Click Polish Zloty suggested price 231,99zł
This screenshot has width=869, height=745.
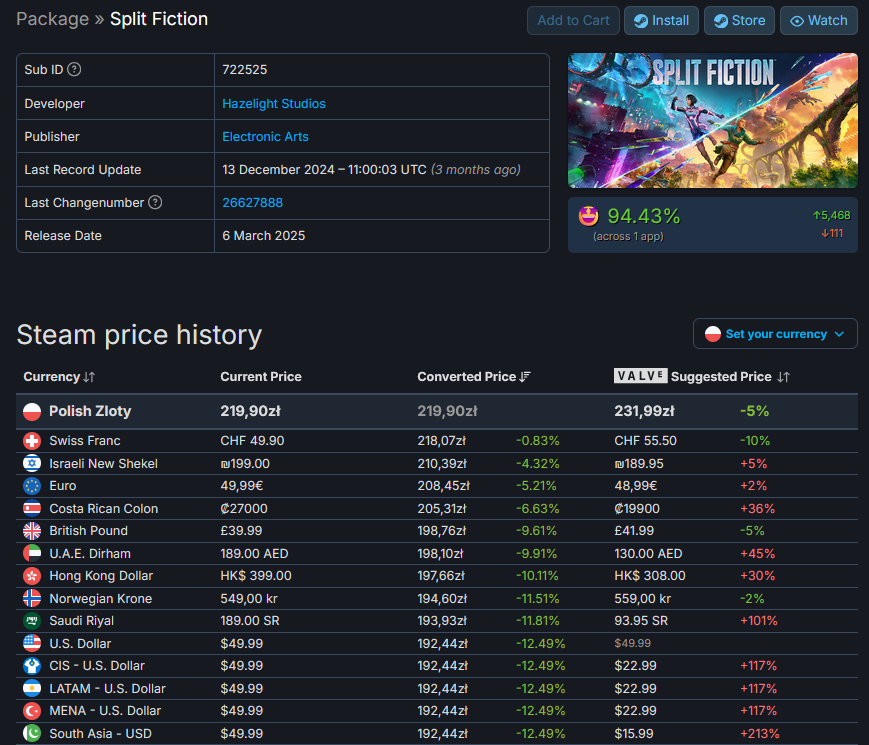[644, 411]
